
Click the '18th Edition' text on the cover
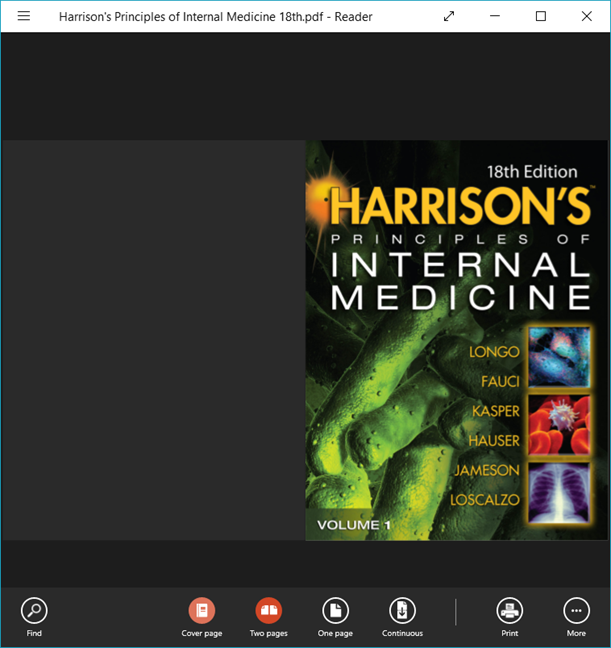pyautogui.click(x=532, y=172)
